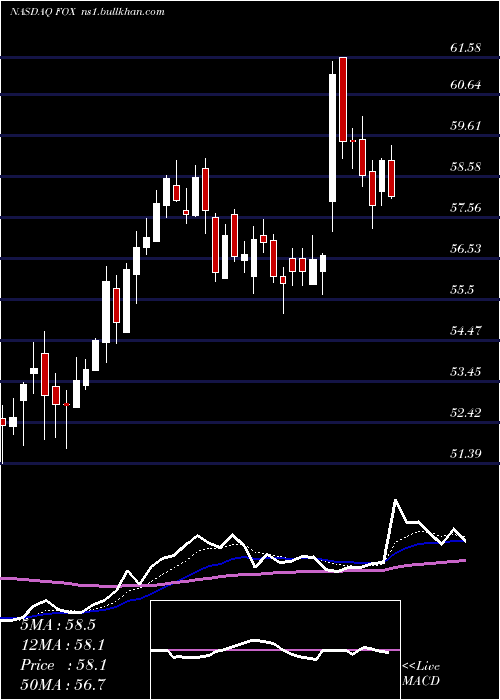Click the 55.5 price axis label

[x=462, y=289]
